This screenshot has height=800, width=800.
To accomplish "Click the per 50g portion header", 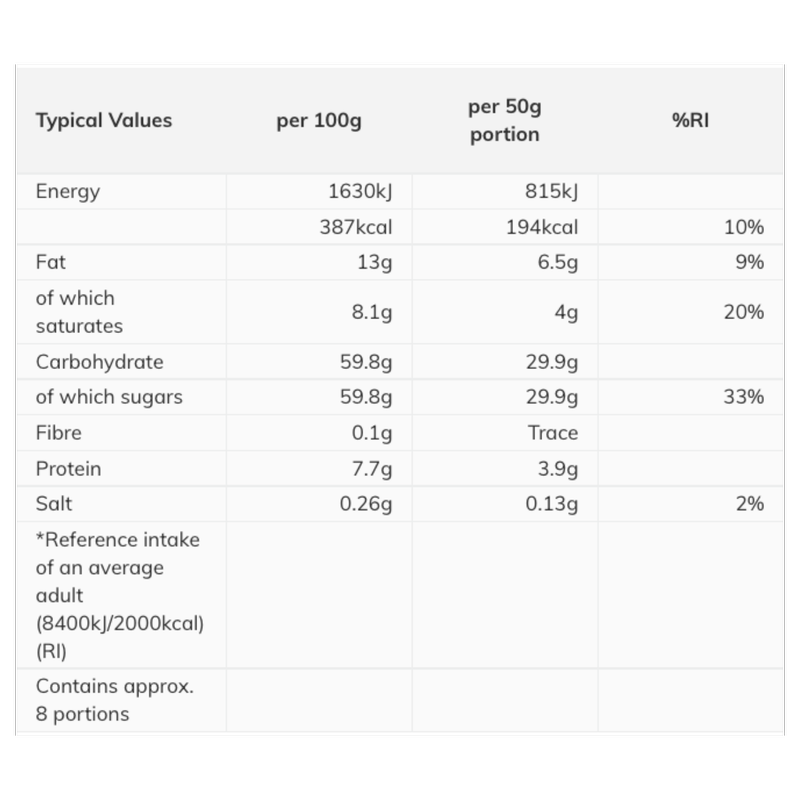I will coord(504,120).
